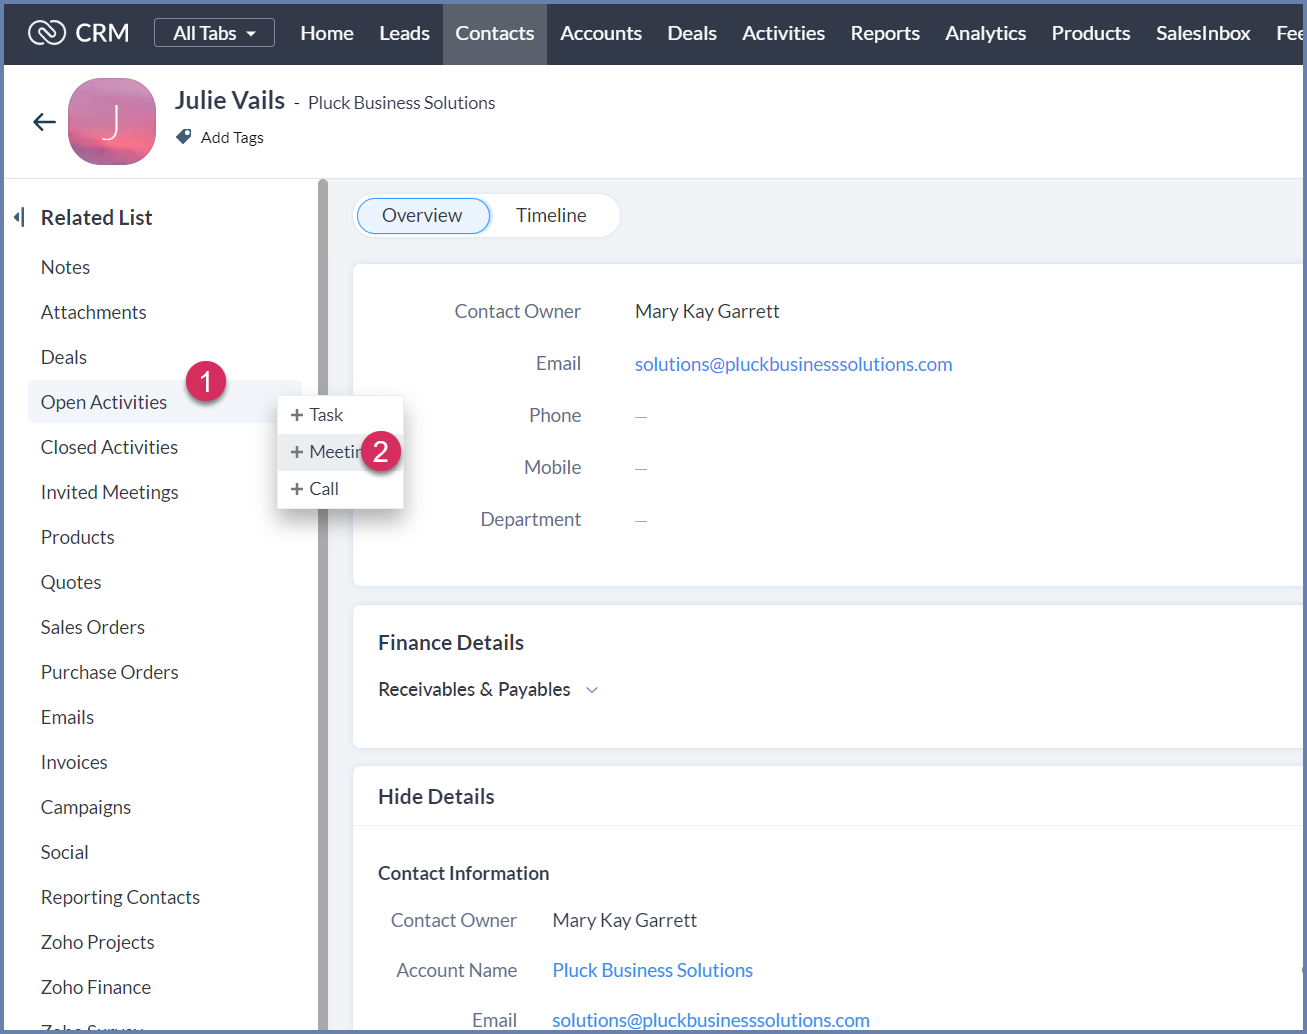This screenshot has width=1307, height=1034.
Task: Open Pluck Business Solutions account link
Action: [653, 970]
